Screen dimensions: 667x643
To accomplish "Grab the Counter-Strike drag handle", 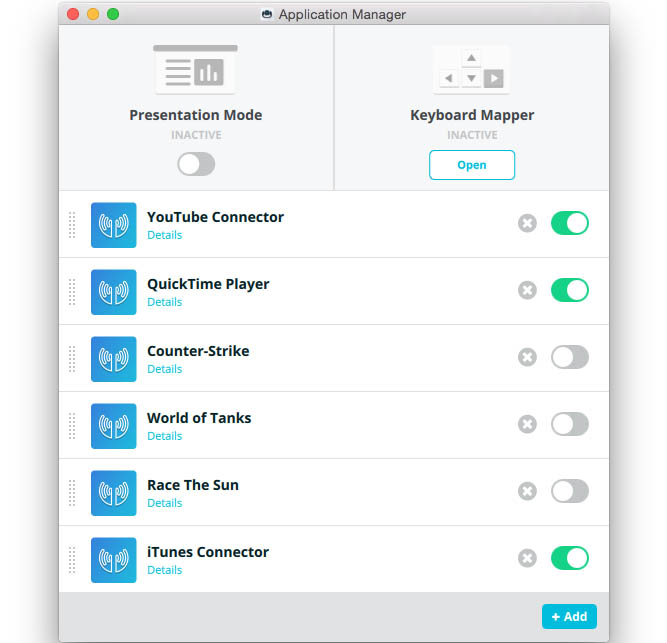I will 72,359.
